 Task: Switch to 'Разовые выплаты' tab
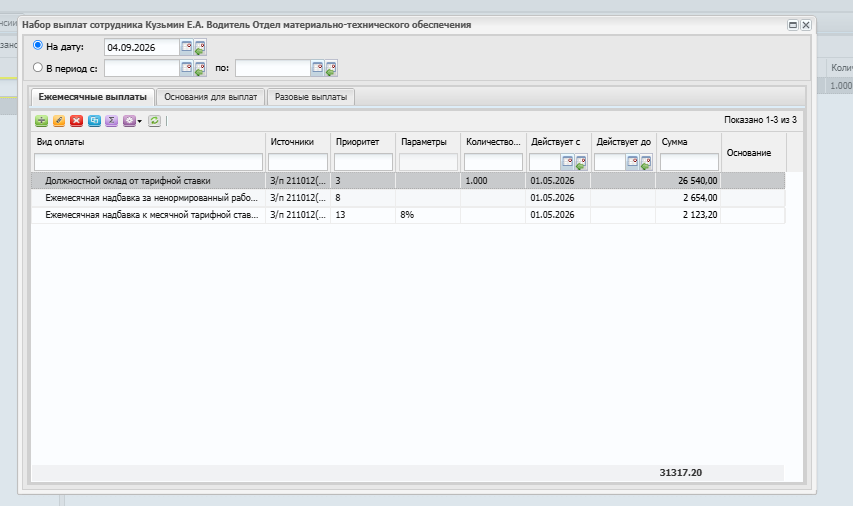tap(311, 97)
